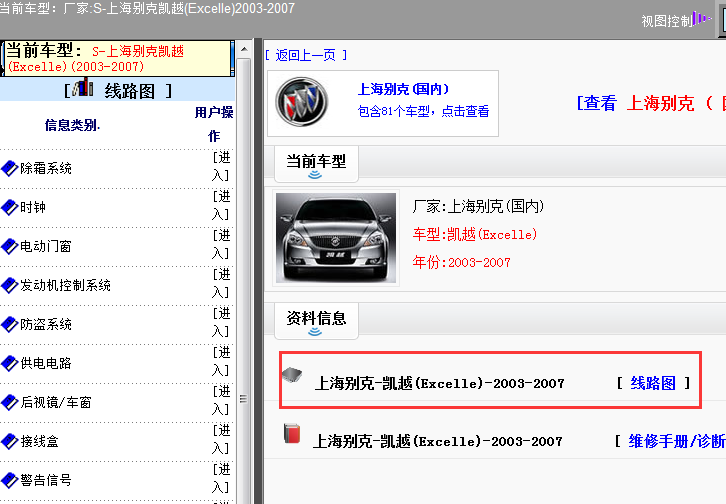Click the 查看 上海别克 link

coord(651,103)
